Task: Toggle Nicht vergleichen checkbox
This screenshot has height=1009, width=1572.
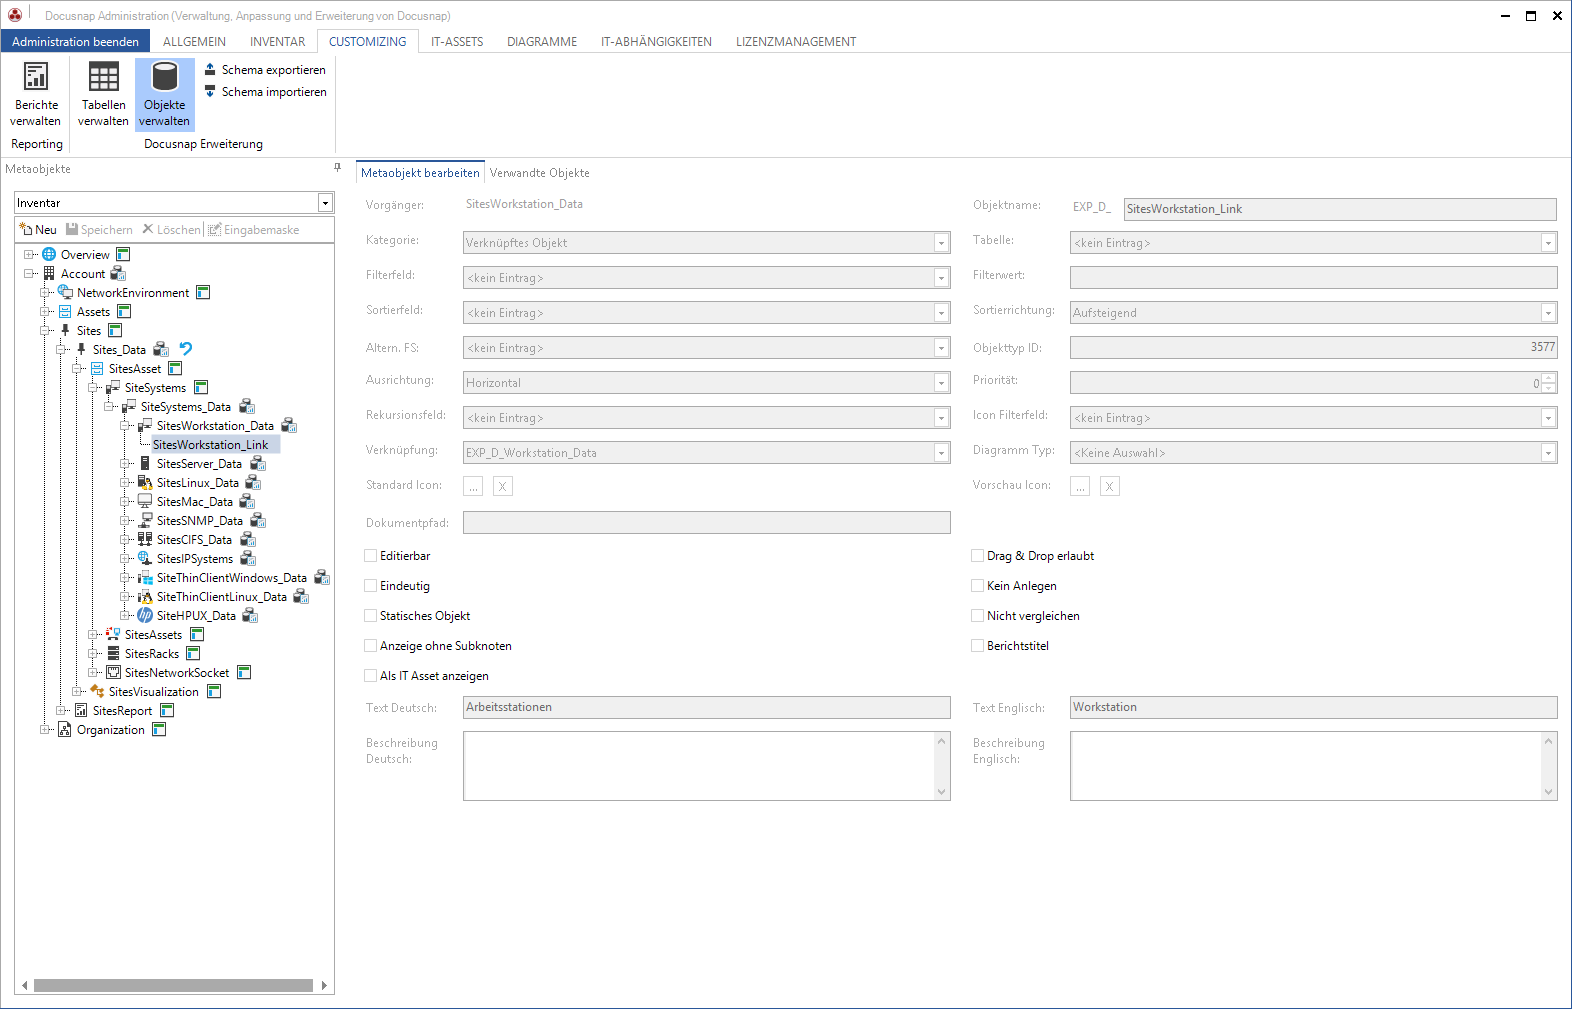Action: point(978,616)
